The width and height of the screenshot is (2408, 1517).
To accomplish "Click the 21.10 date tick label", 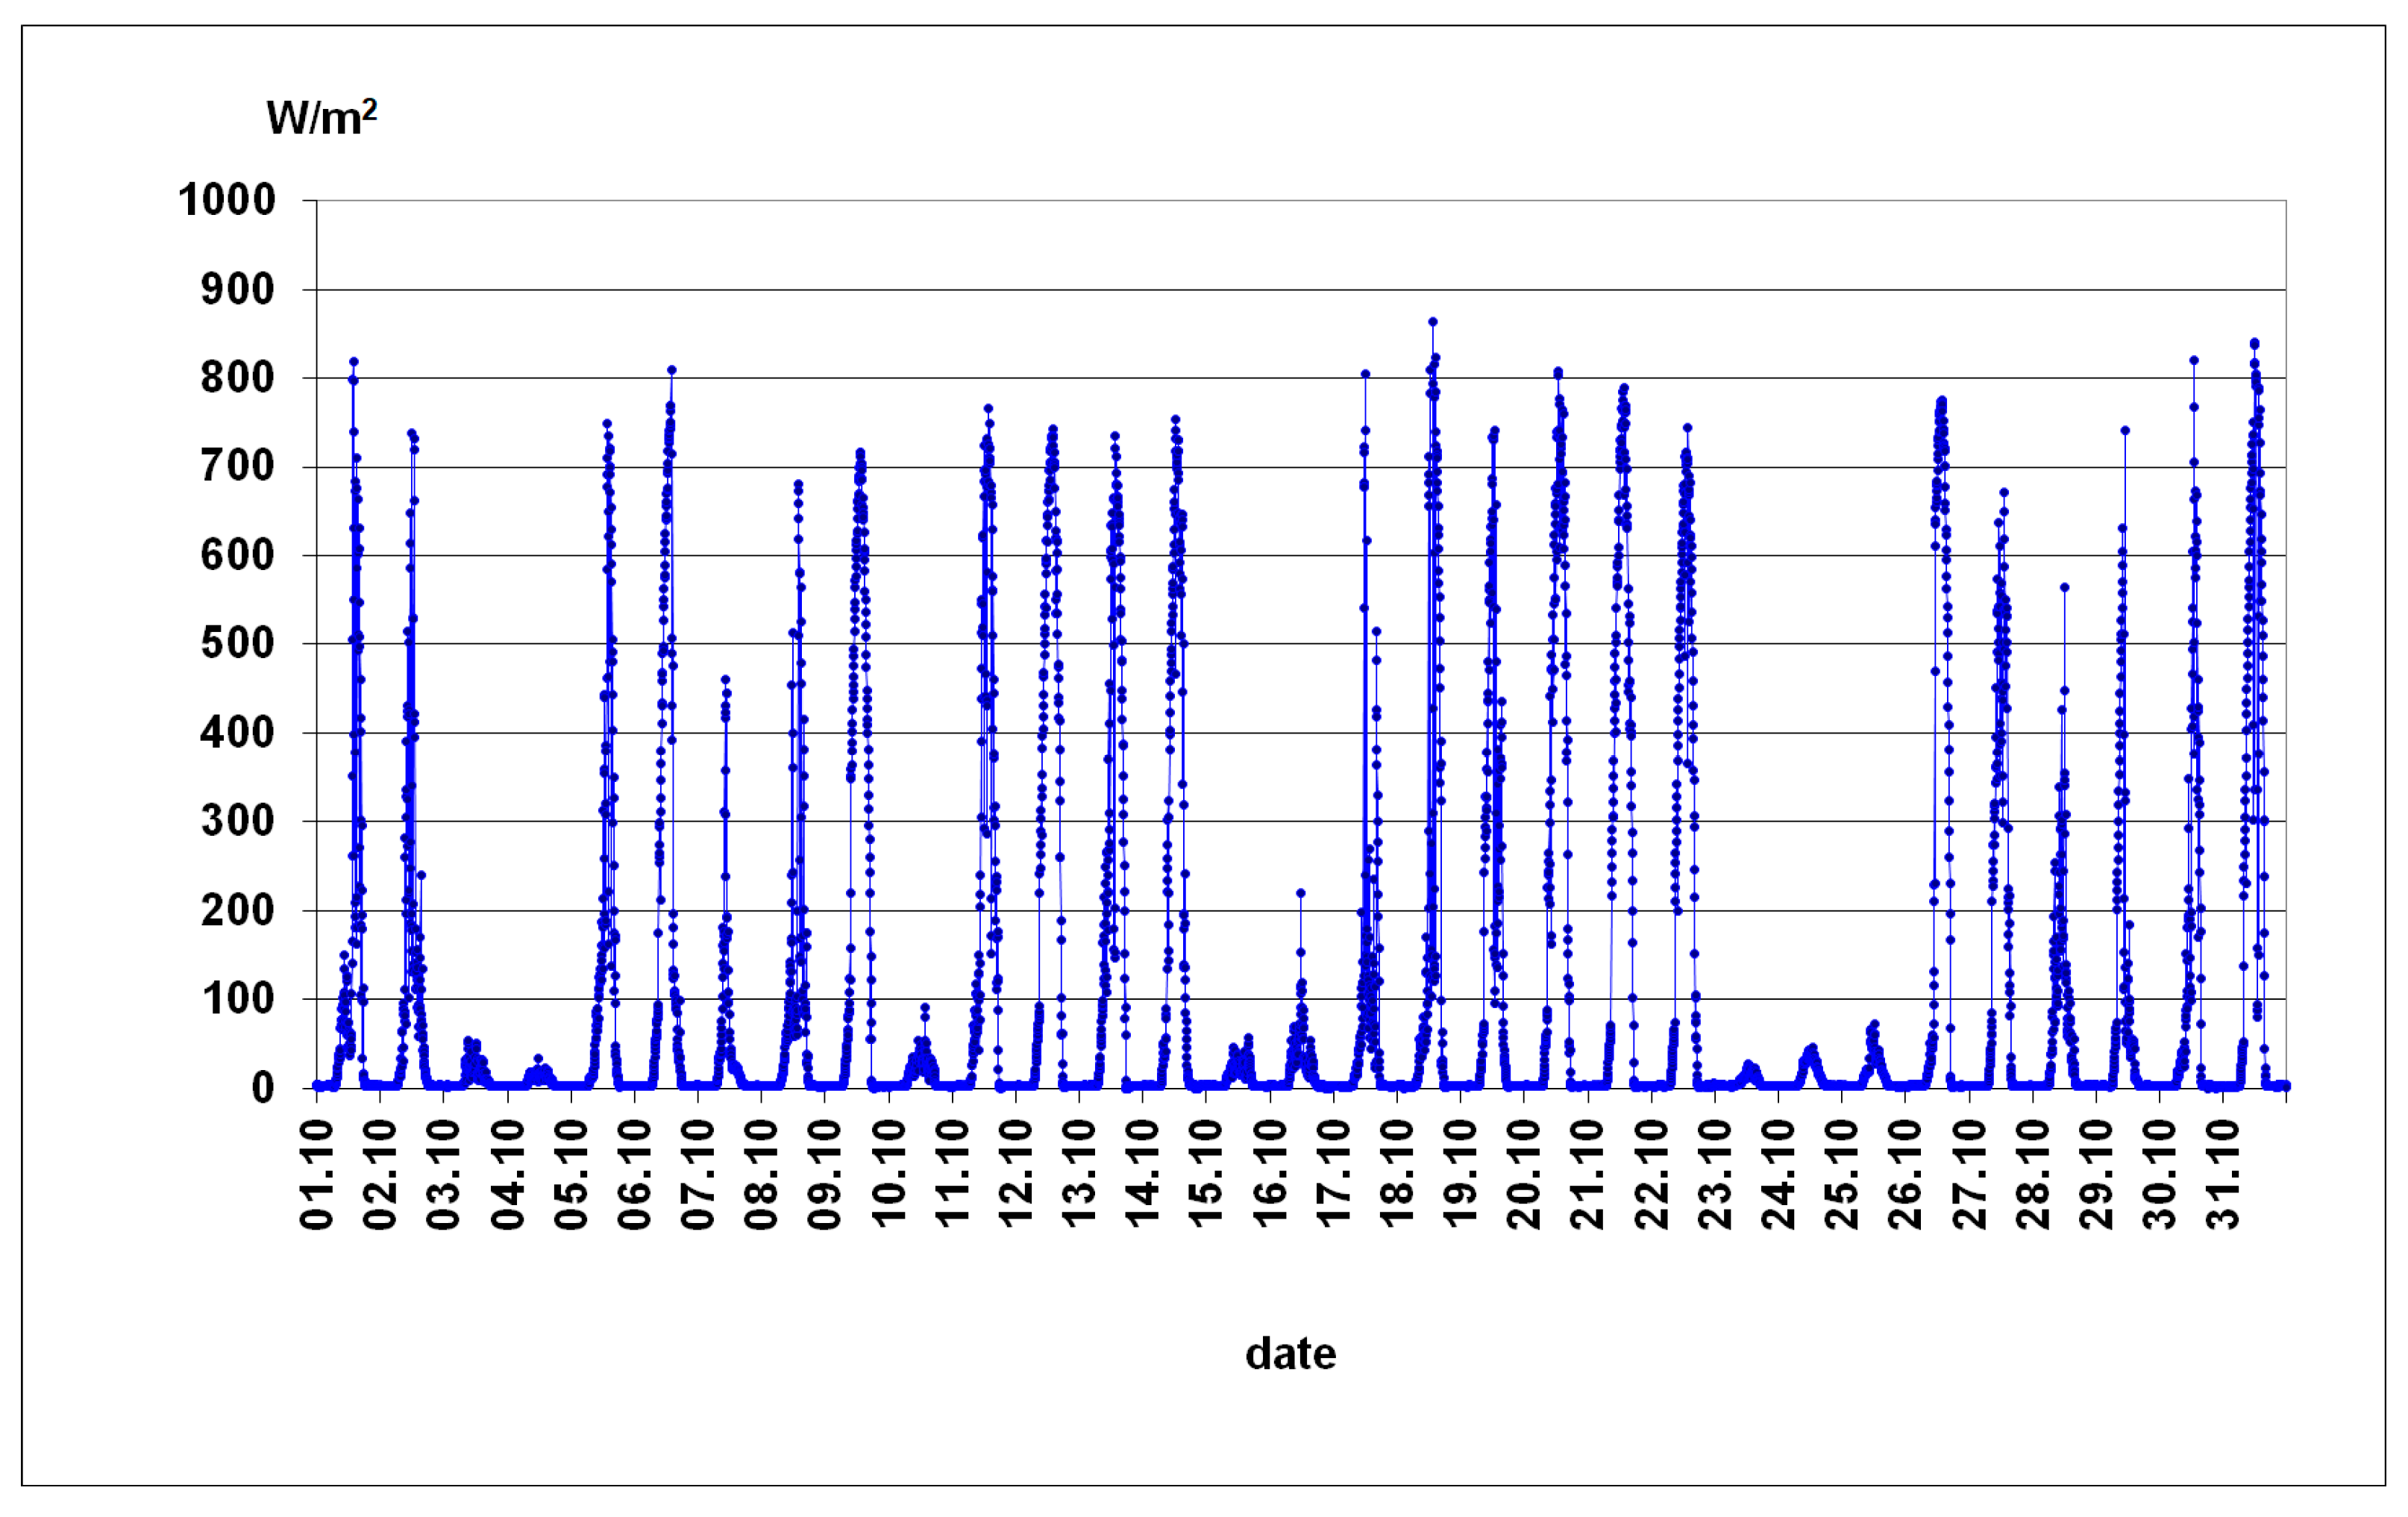I will point(1587,1175).
